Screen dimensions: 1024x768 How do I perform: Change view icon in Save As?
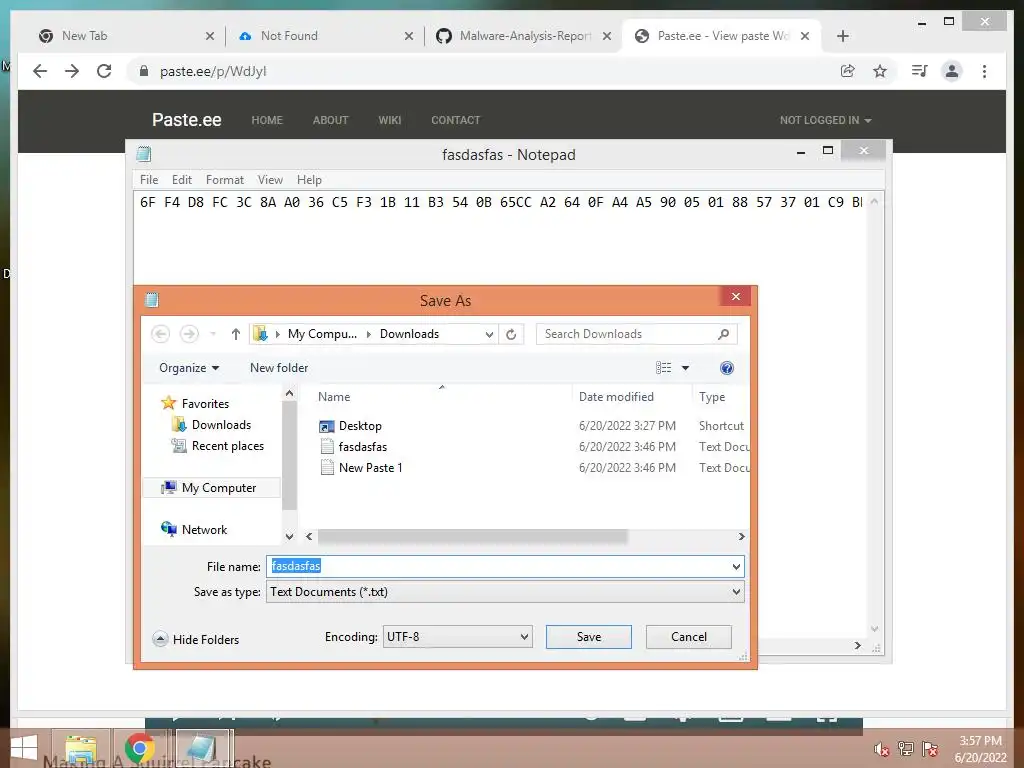664,368
